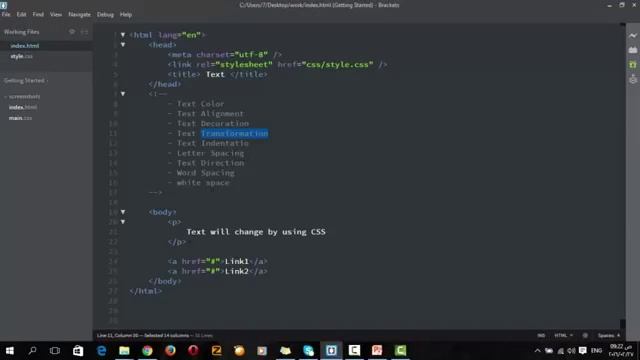This screenshot has width=640, height=360.
Task: Click the Brackets app icon in title bar
Action: (x=4, y=5)
